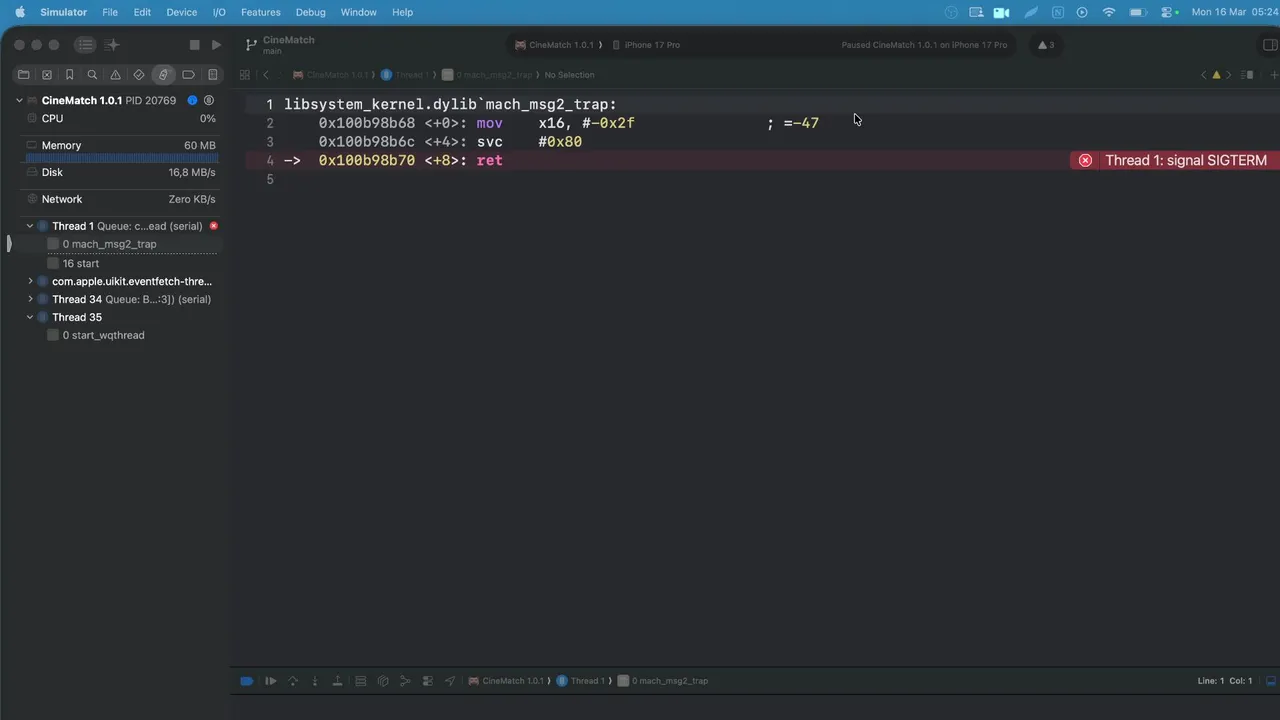The image size is (1280, 720).
Task: Open the Wi-Fi status menu
Action: [1109, 12]
